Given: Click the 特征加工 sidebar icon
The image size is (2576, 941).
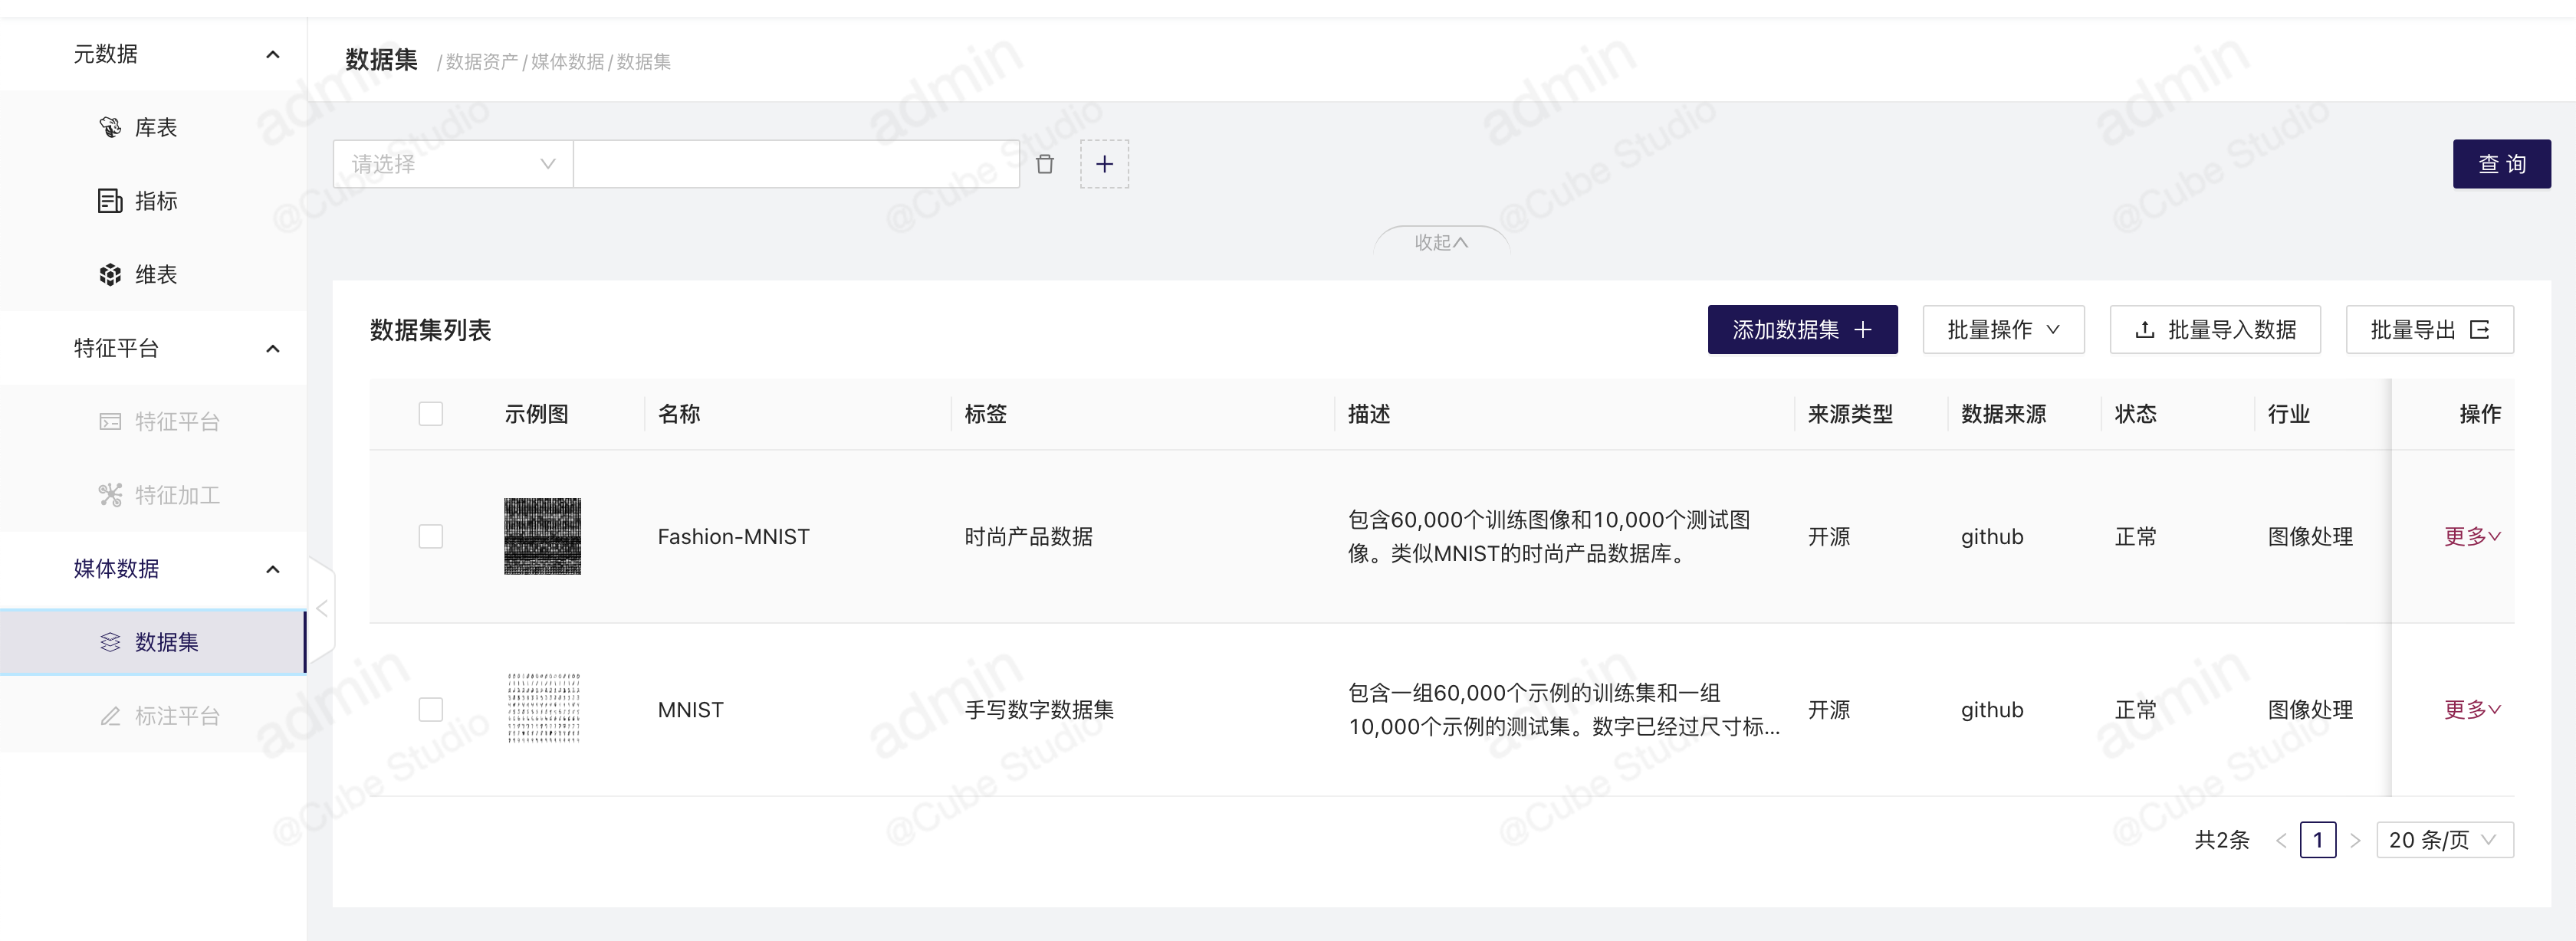Looking at the screenshot, I should point(110,495).
